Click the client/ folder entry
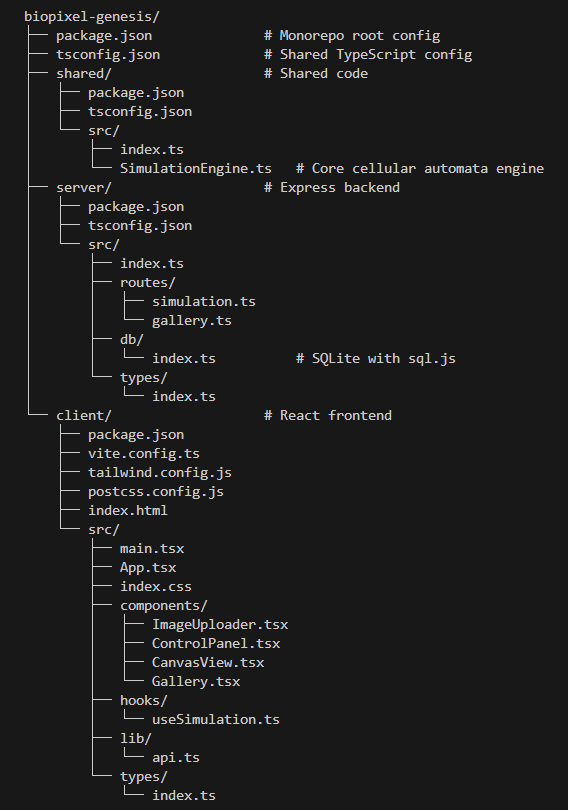 pos(84,416)
